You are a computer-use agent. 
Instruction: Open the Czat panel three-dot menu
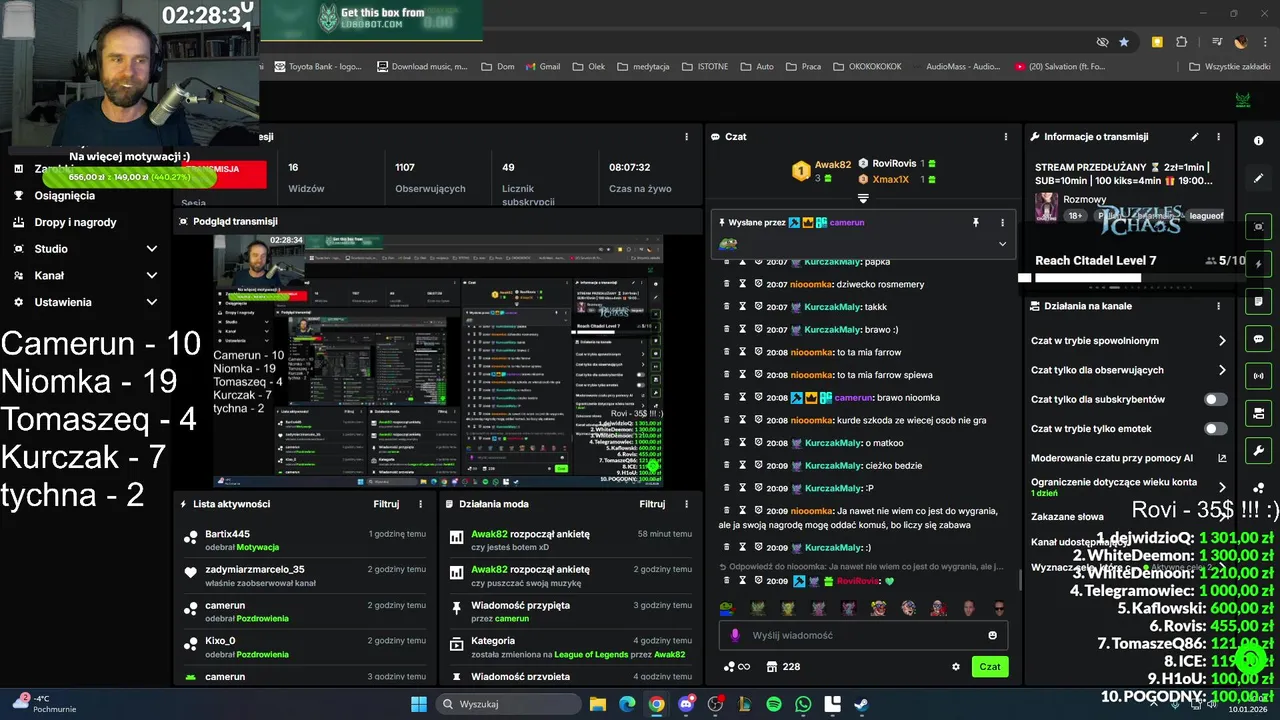point(1005,137)
